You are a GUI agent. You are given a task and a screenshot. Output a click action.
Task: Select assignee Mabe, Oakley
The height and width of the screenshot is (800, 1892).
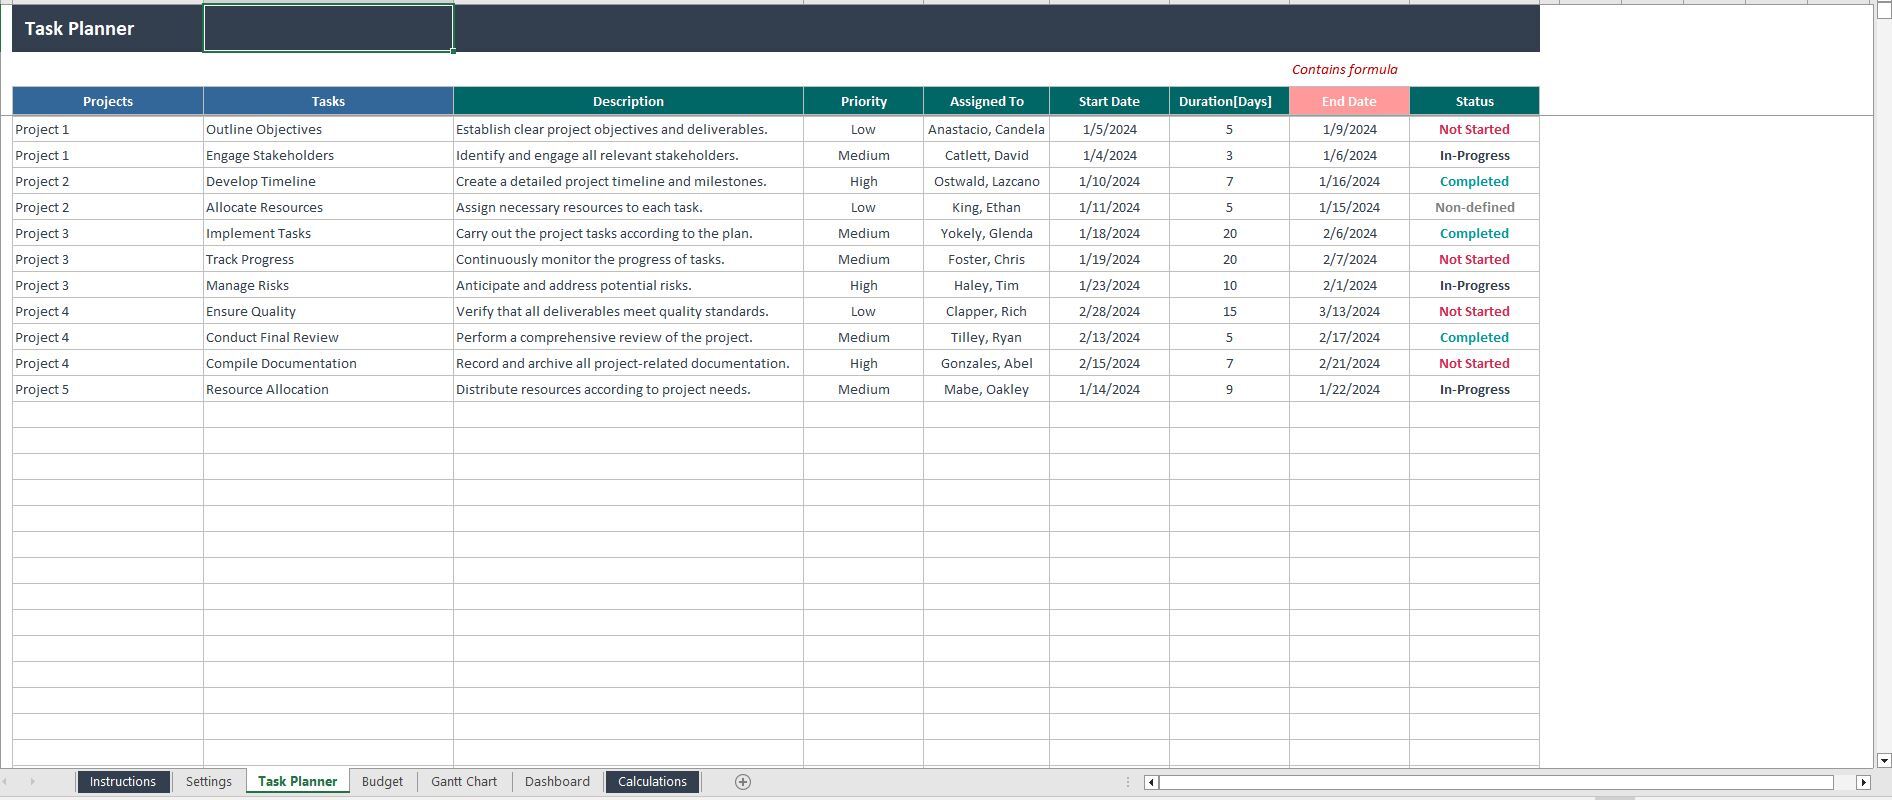[986, 389]
